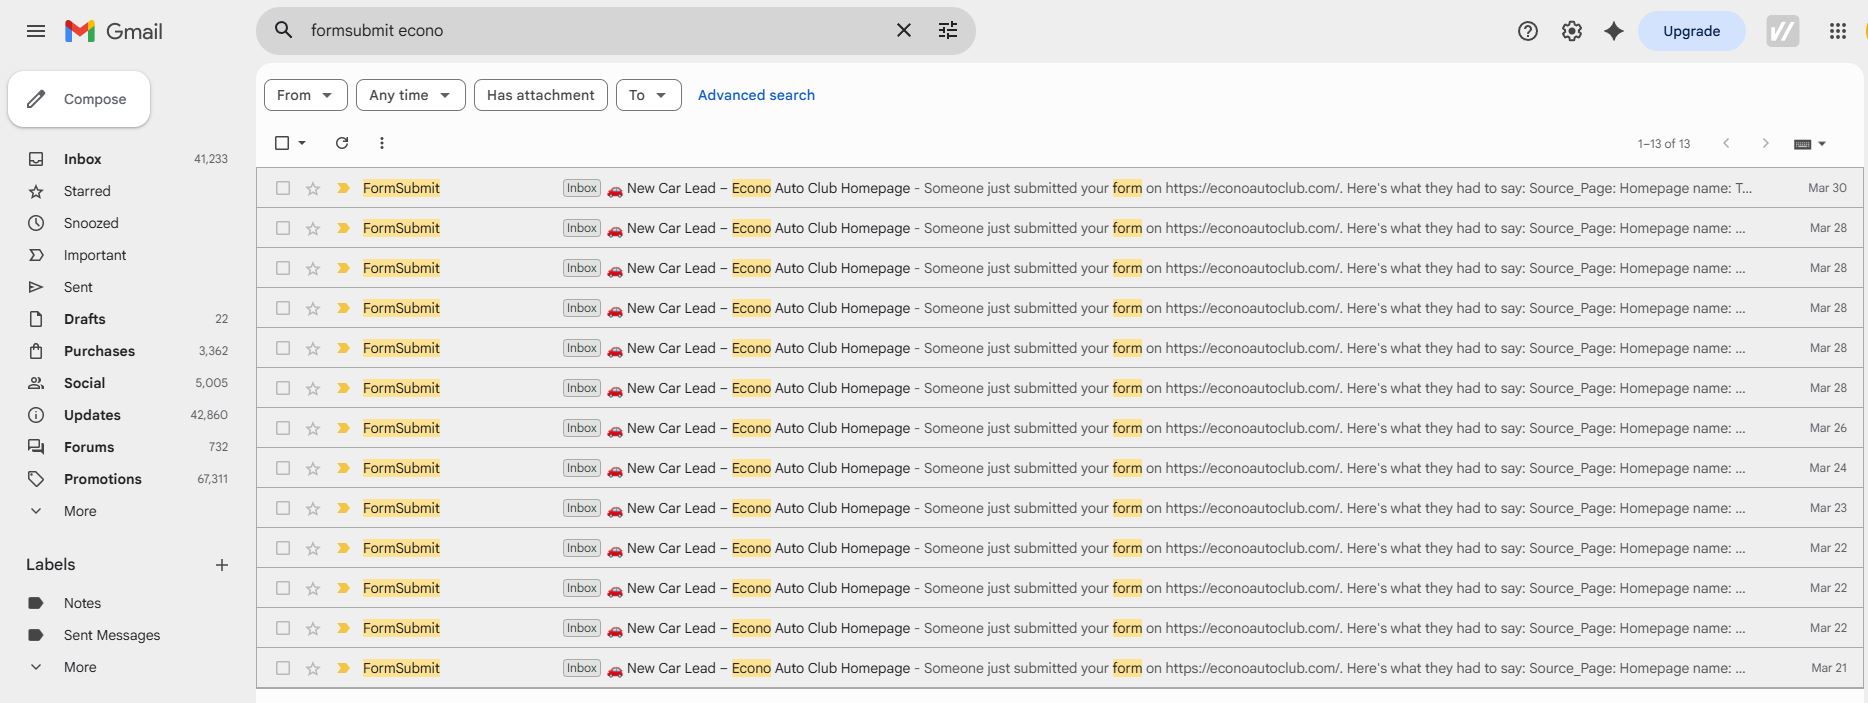Show search options sliders icon
1868x703 pixels.
click(948, 30)
